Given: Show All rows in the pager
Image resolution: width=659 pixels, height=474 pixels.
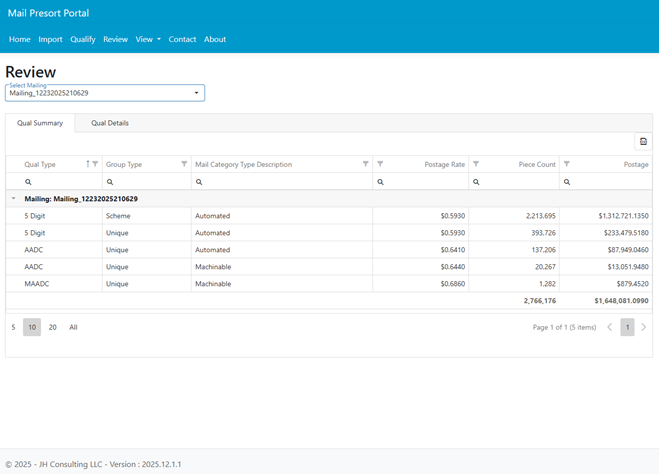Looking at the screenshot, I should pos(73,327).
